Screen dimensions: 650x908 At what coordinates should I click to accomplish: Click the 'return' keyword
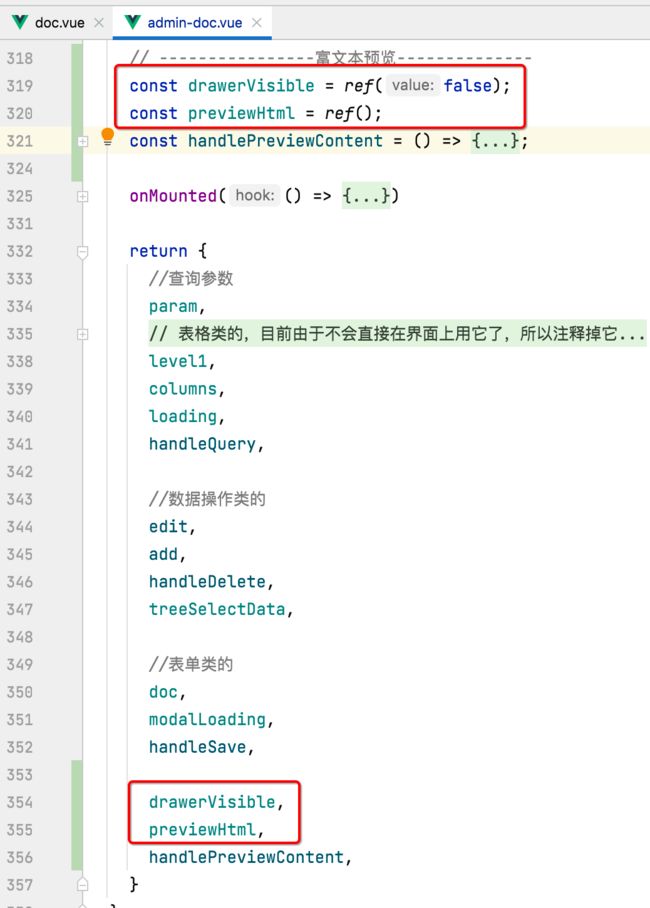(158, 251)
